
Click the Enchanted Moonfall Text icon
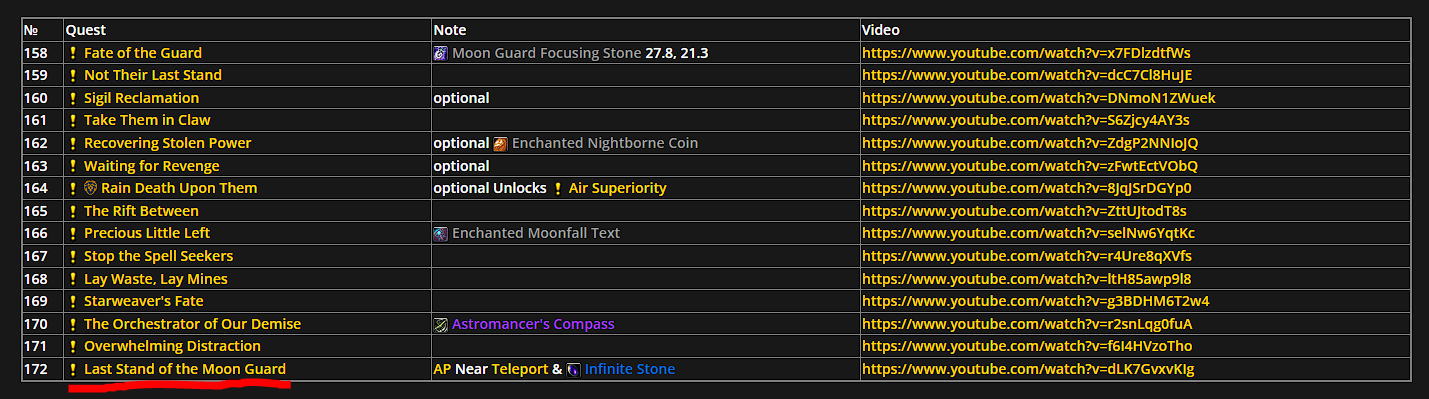(440, 233)
